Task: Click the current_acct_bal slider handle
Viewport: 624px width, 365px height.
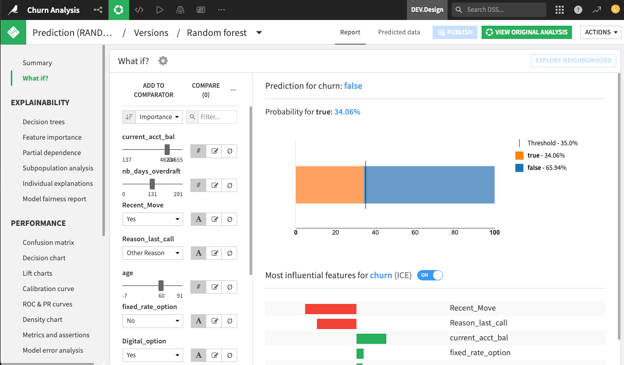Action: [x=167, y=150]
